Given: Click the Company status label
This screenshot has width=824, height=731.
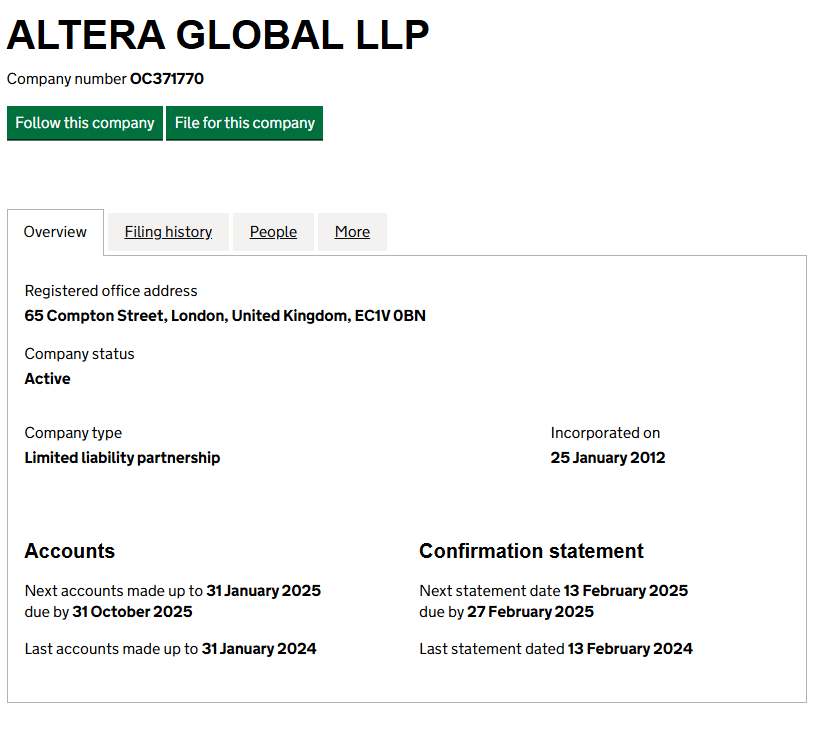Looking at the screenshot, I should point(79,354).
